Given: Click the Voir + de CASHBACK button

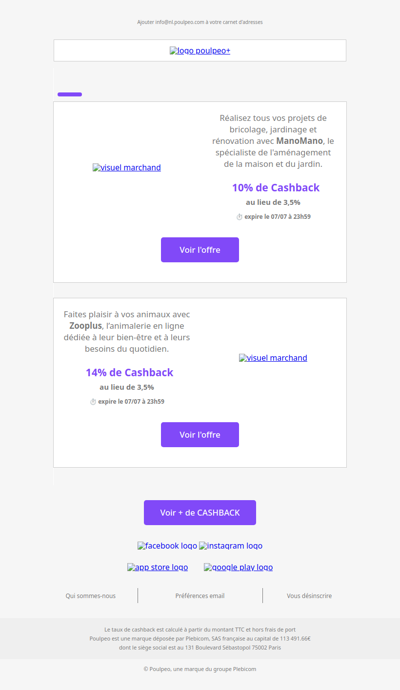Looking at the screenshot, I should 200,513.
